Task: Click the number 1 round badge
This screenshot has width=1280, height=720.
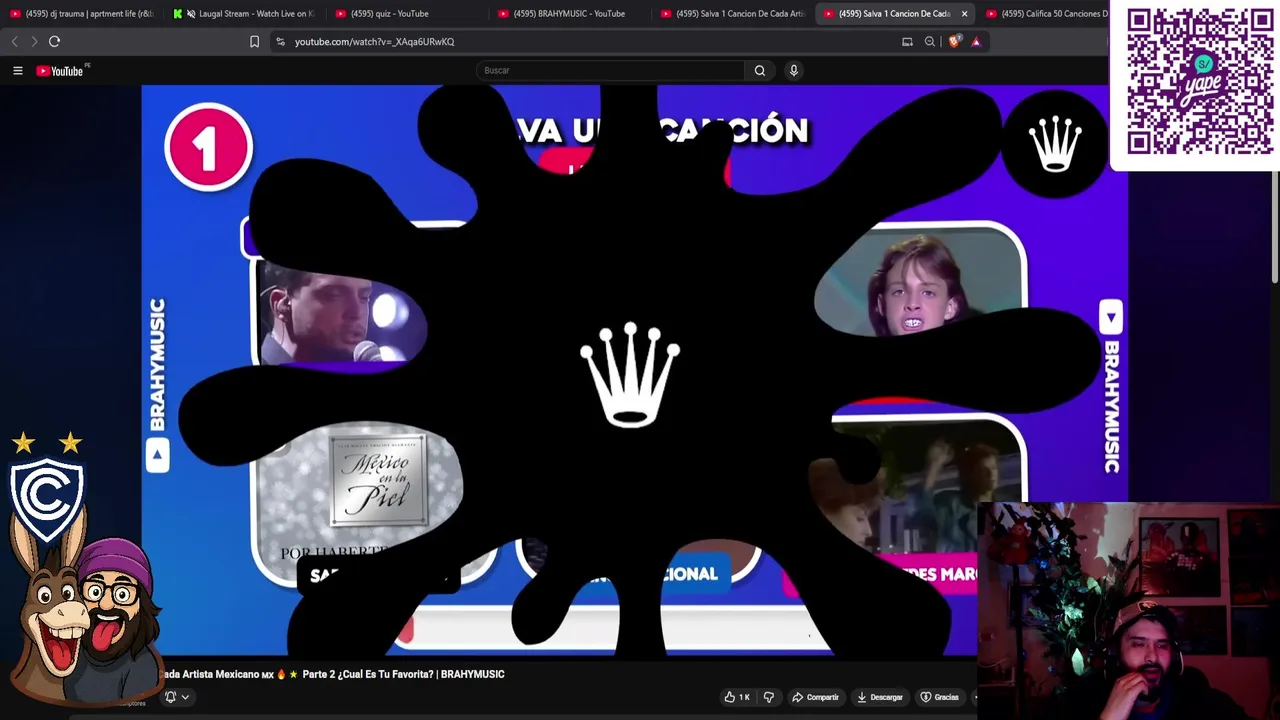Action: (x=208, y=147)
